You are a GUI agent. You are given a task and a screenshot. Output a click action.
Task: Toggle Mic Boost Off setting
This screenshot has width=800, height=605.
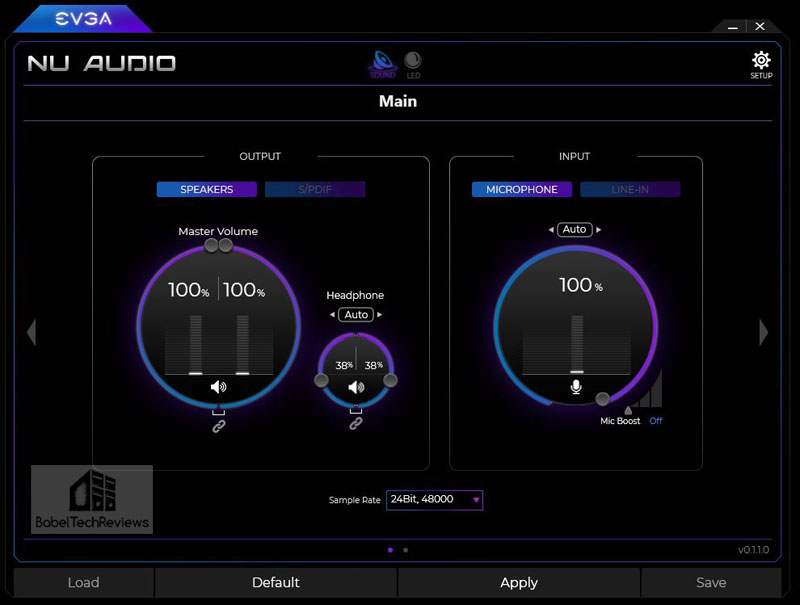(656, 421)
